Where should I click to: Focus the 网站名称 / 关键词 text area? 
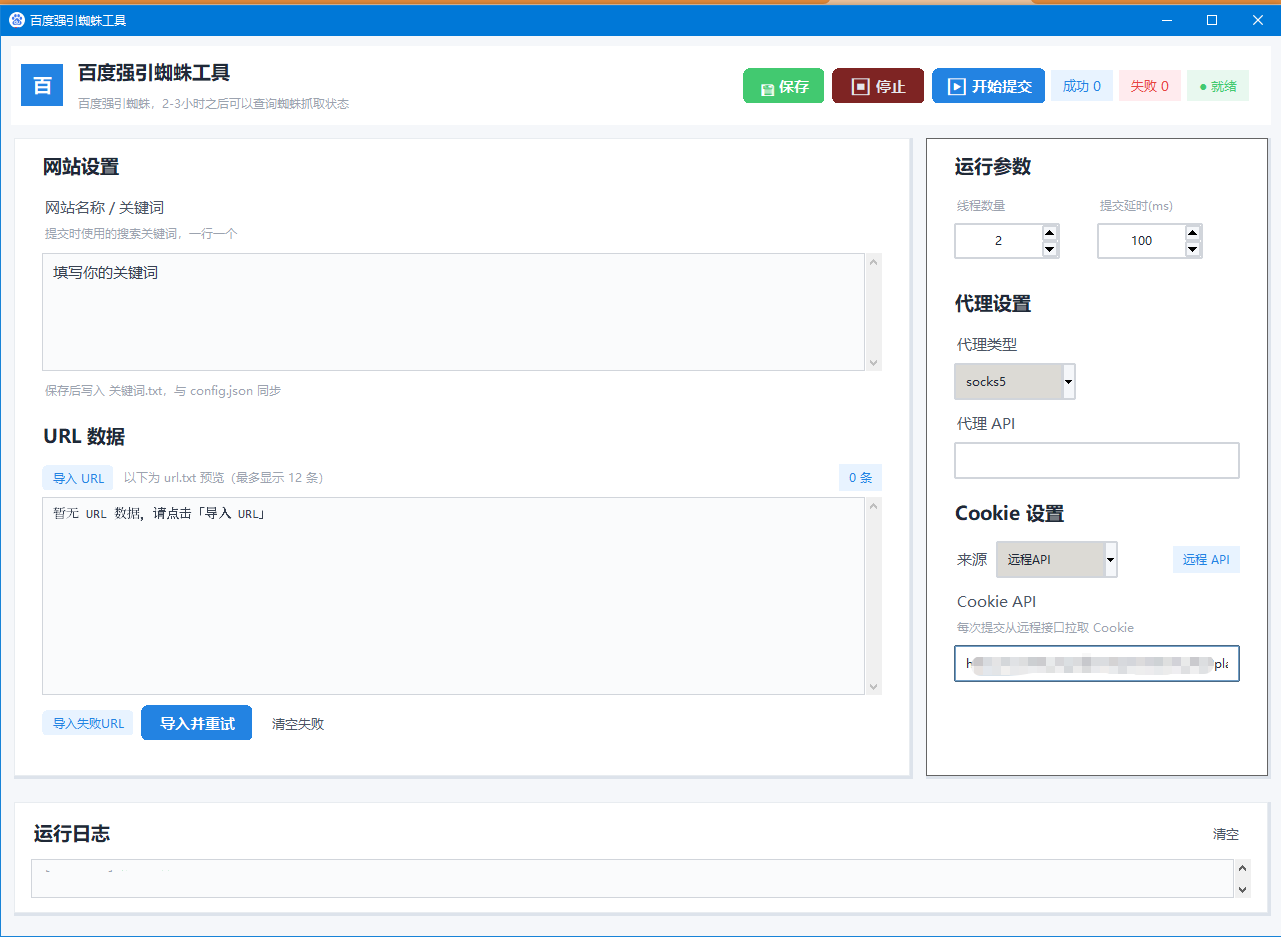click(x=453, y=312)
